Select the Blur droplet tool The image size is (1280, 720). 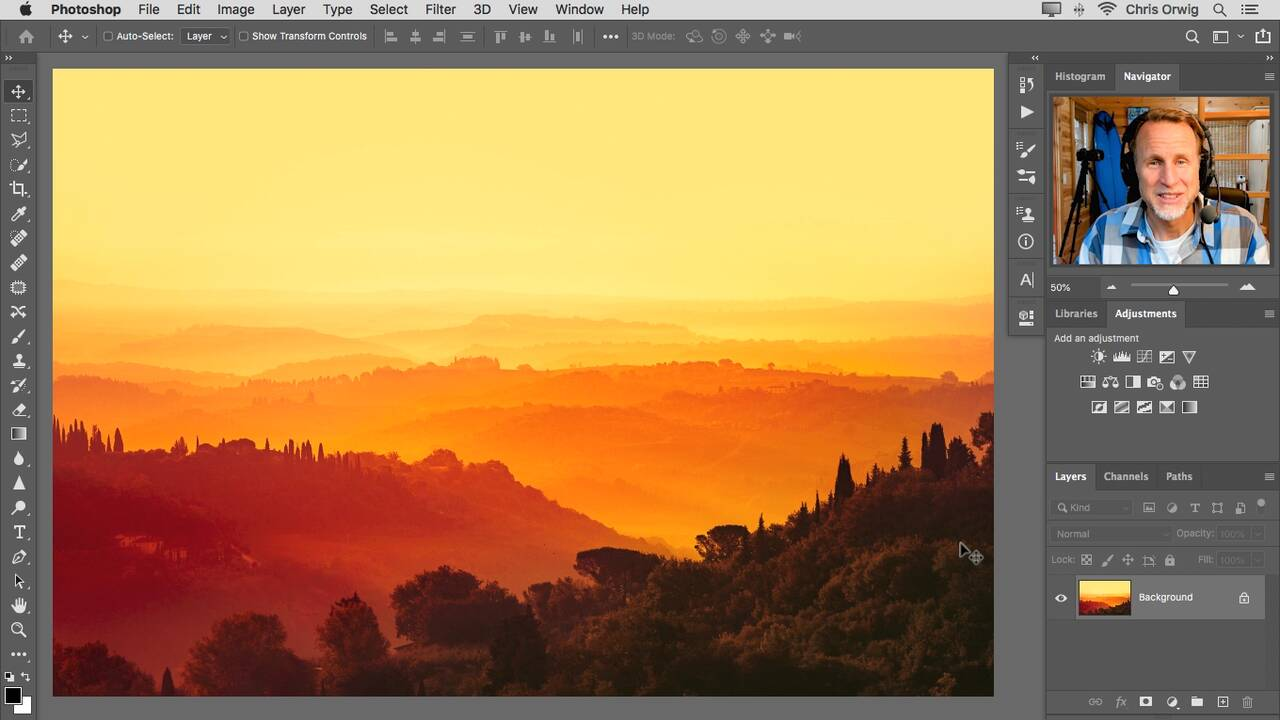[x=18, y=459]
